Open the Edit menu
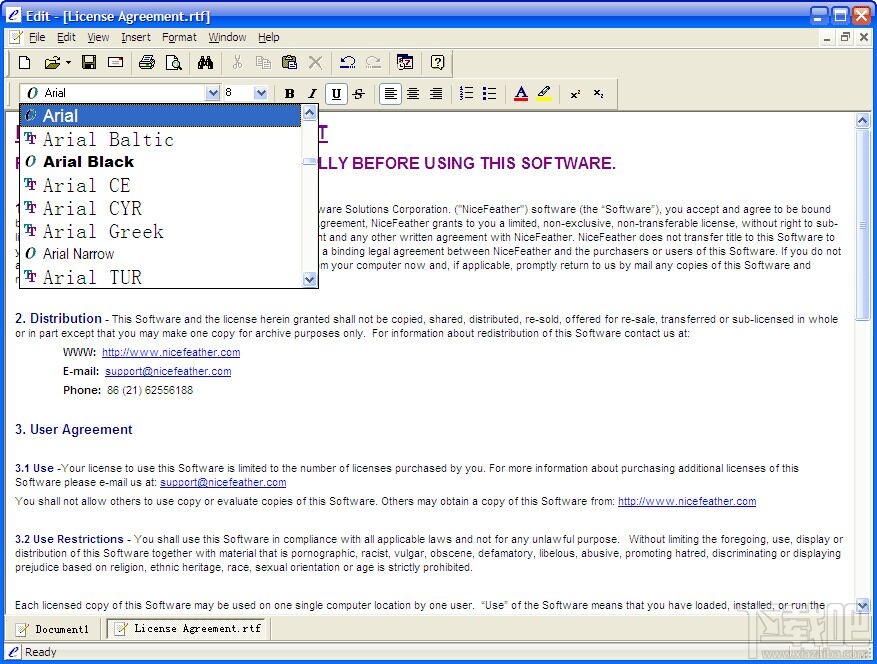Screen dimensions: 877x664 (x=66, y=37)
